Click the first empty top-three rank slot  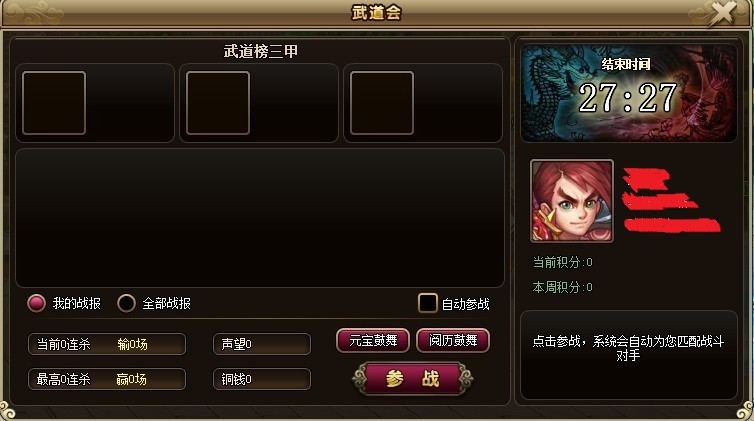click(x=54, y=103)
